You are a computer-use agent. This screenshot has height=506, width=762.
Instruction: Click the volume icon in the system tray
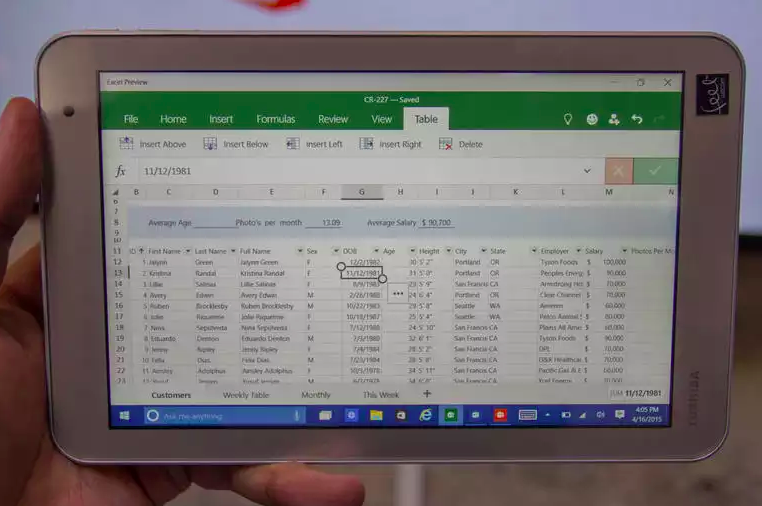601,415
